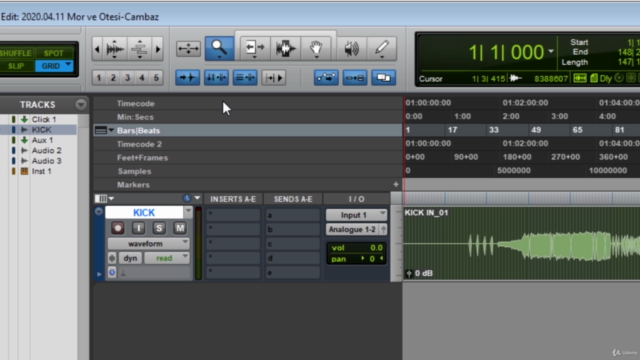Toggle input monitoring on KICK
Image resolution: width=640 pixels, height=360 pixels.
pos(138,228)
